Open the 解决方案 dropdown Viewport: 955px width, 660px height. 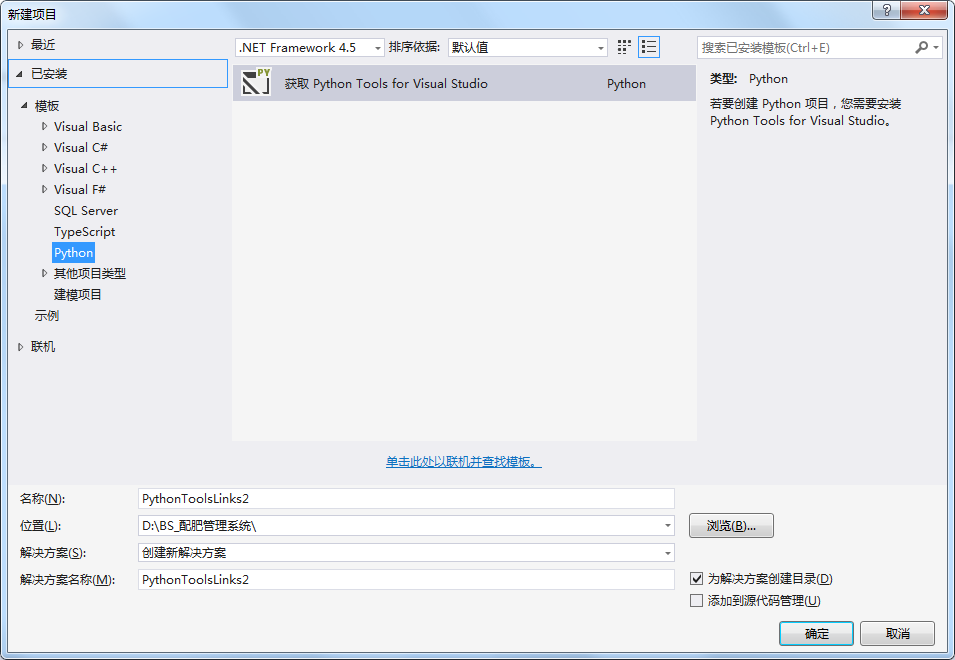(x=668, y=553)
